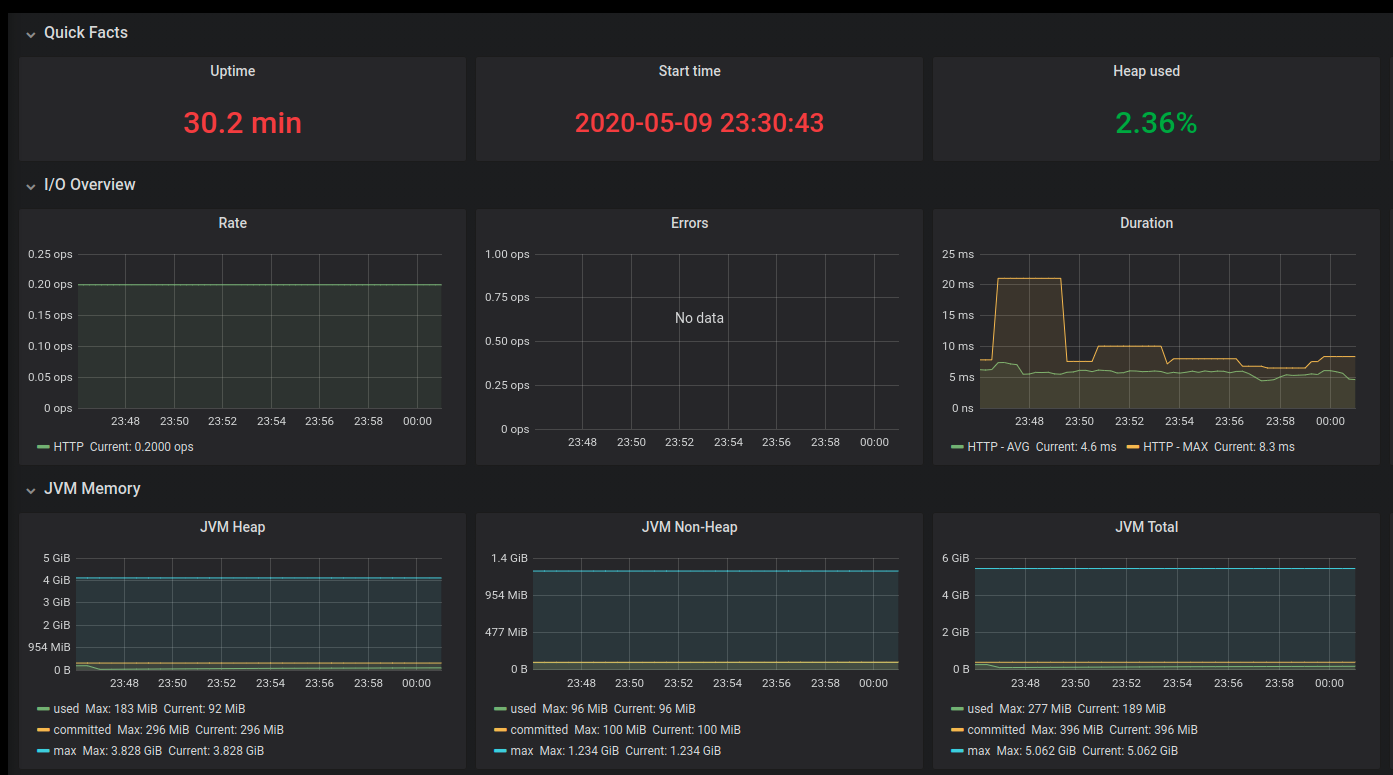
Task: Toggle the used series in JVM Heap legend
Action: (66, 709)
